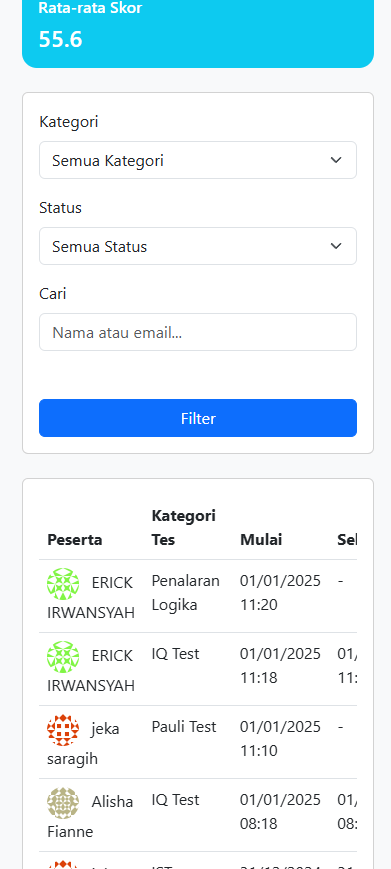Focus the Nama atau email search field
The image size is (391, 869).
[x=198, y=332]
